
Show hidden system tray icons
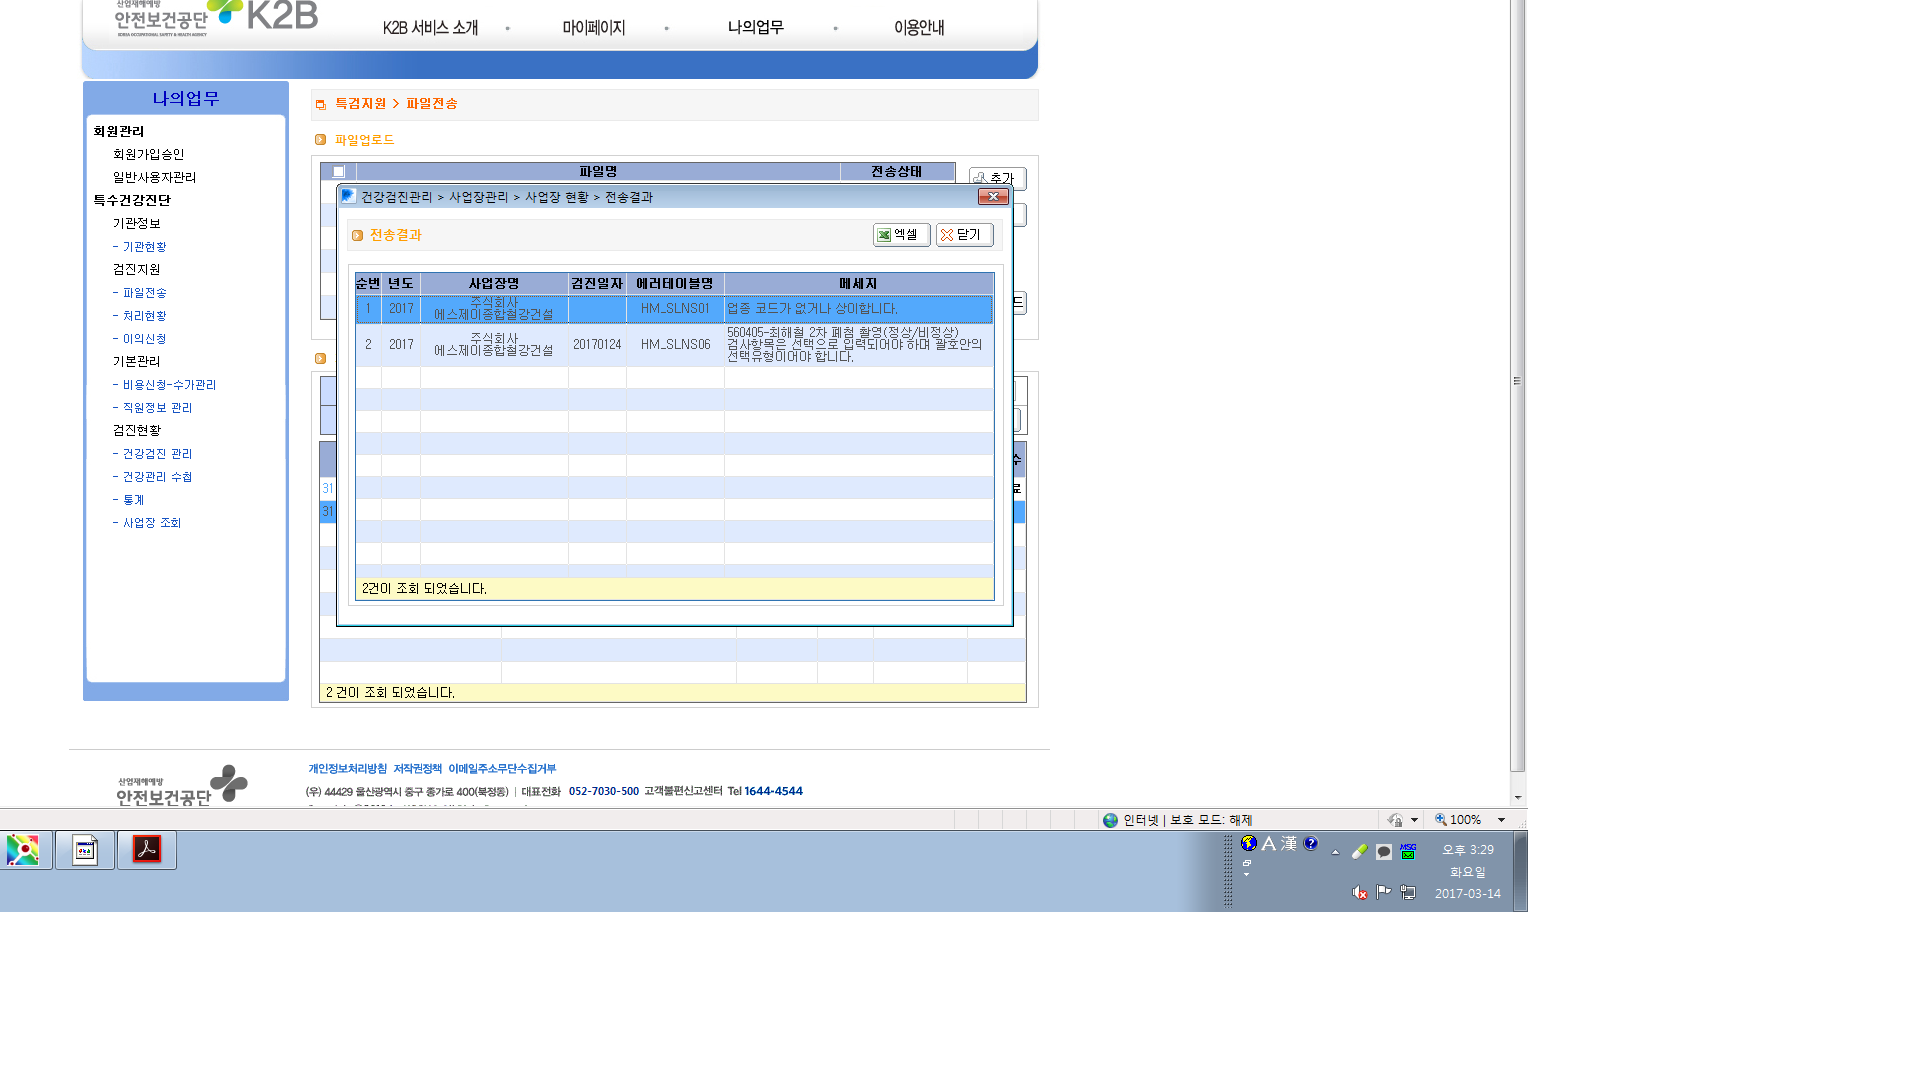[1335, 853]
